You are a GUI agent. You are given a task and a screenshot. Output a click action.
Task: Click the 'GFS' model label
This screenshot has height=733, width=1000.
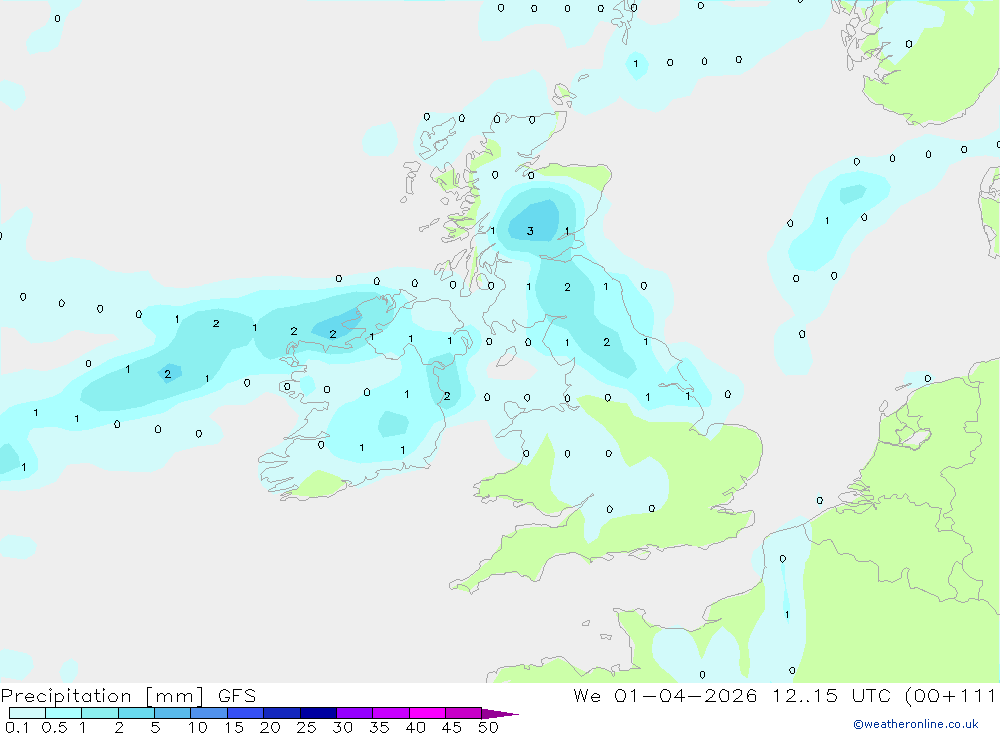(x=237, y=696)
